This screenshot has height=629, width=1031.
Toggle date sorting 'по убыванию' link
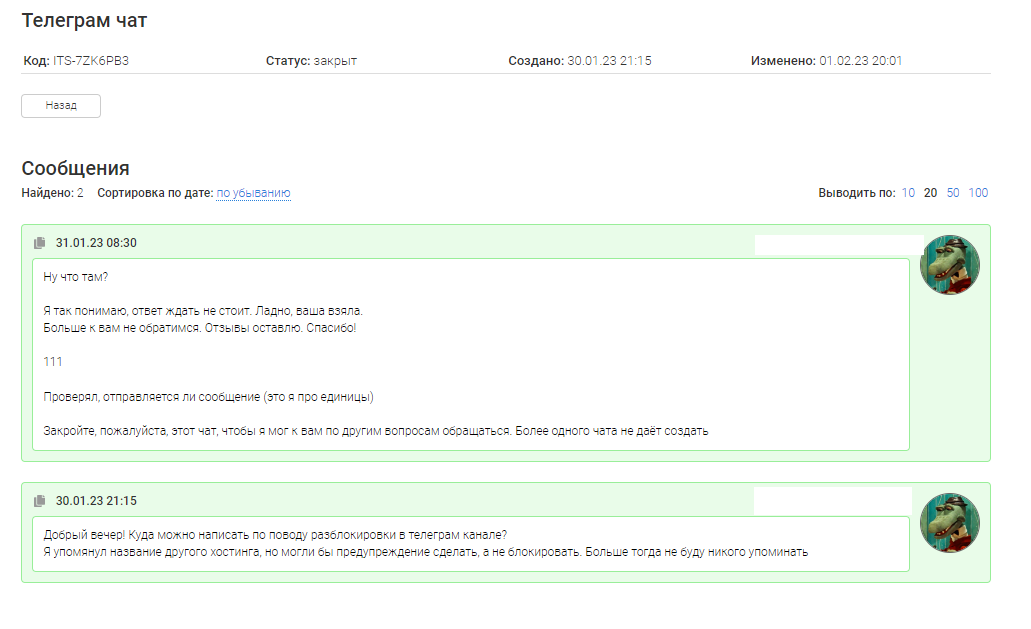253,193
